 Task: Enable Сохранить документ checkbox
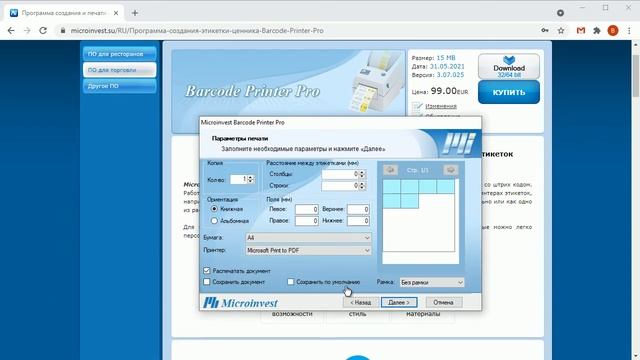click(207, 282)
